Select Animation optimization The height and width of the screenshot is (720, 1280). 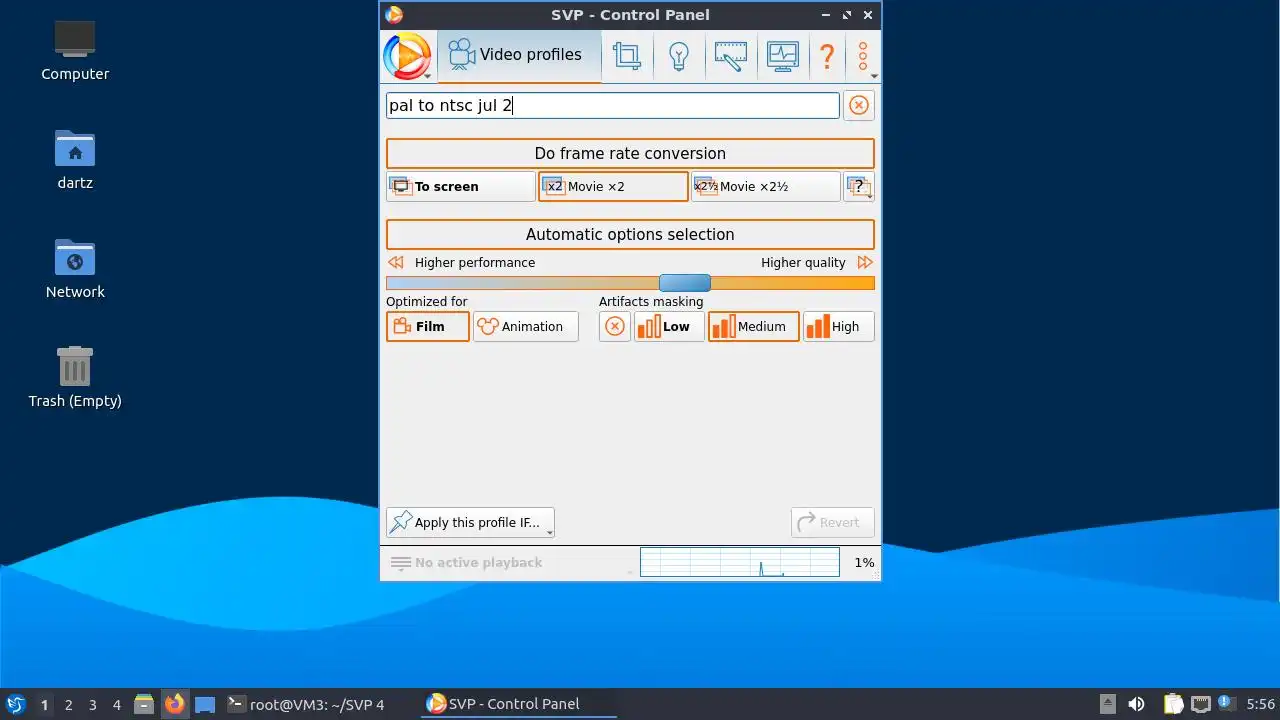[525, 326]
